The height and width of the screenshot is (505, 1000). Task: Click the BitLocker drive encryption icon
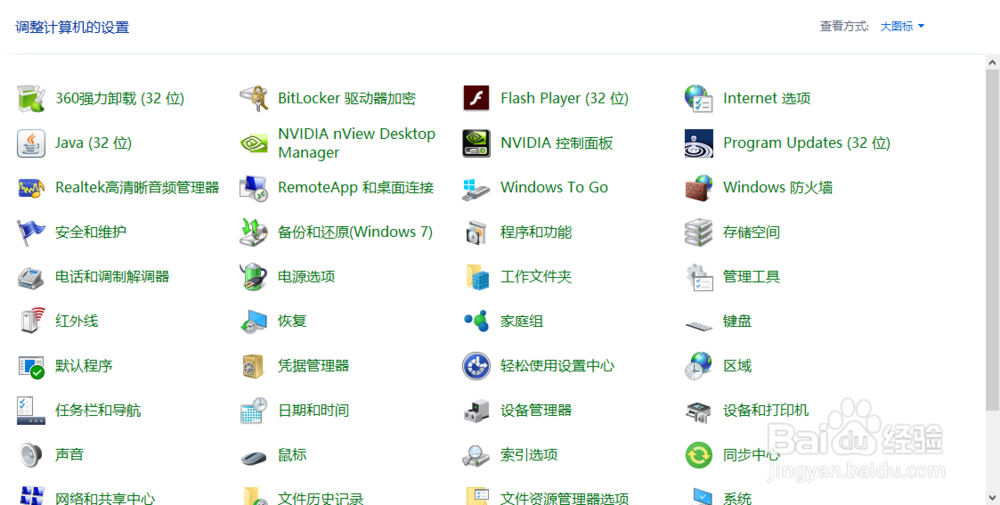tap(253, 99)
